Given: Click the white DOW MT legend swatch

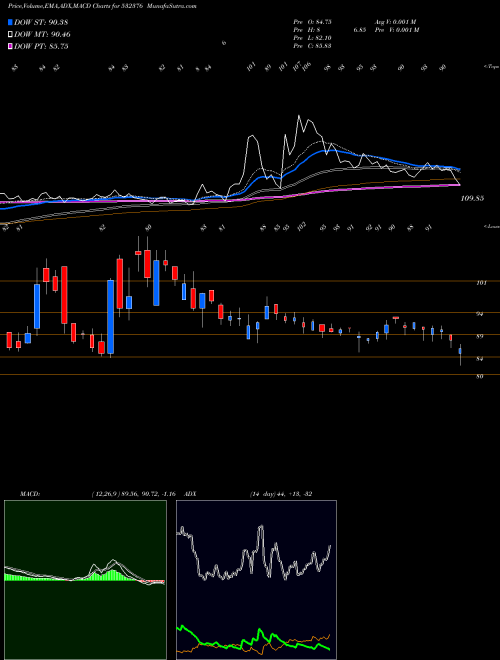Looking at the screenshot, I should (x=10, y=35).
